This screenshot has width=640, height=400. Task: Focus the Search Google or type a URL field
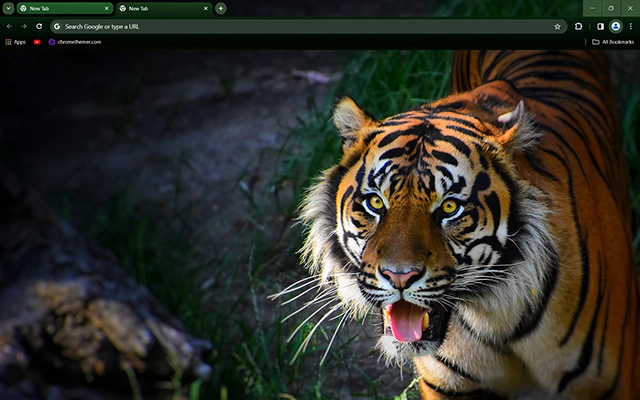coord(308,27)
